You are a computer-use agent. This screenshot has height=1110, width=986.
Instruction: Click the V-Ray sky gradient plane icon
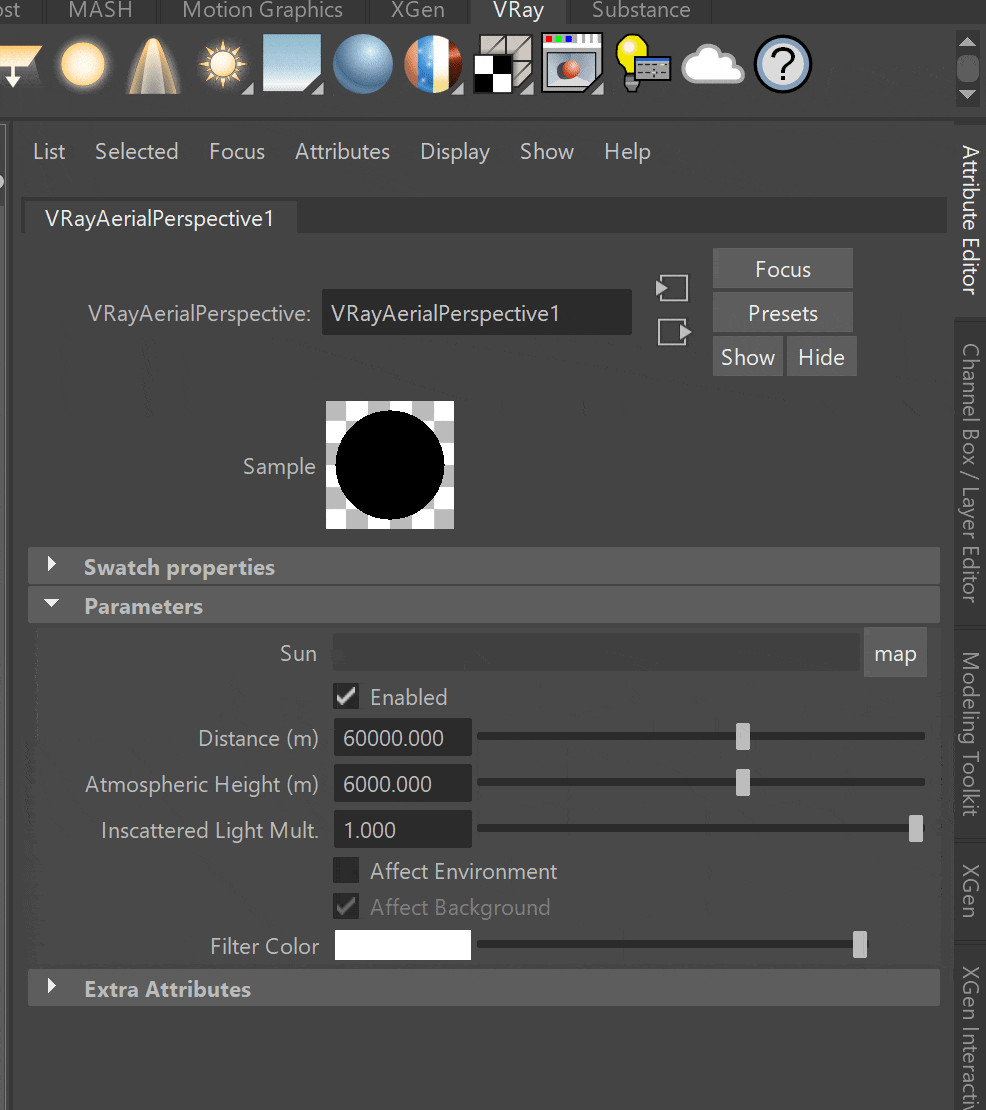click(x=292, y=64)
